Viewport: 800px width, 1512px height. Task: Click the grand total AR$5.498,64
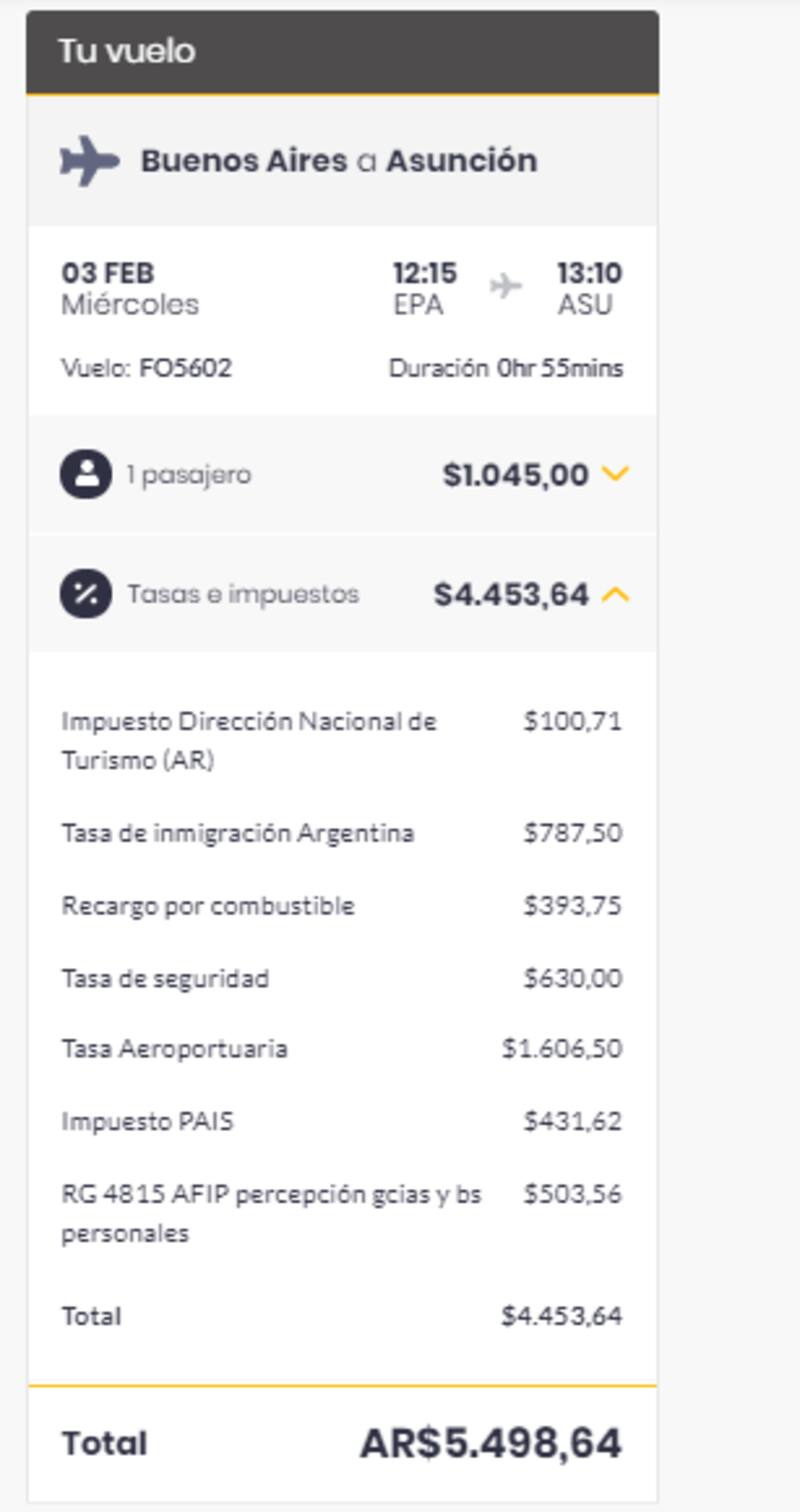point(490,1443)
